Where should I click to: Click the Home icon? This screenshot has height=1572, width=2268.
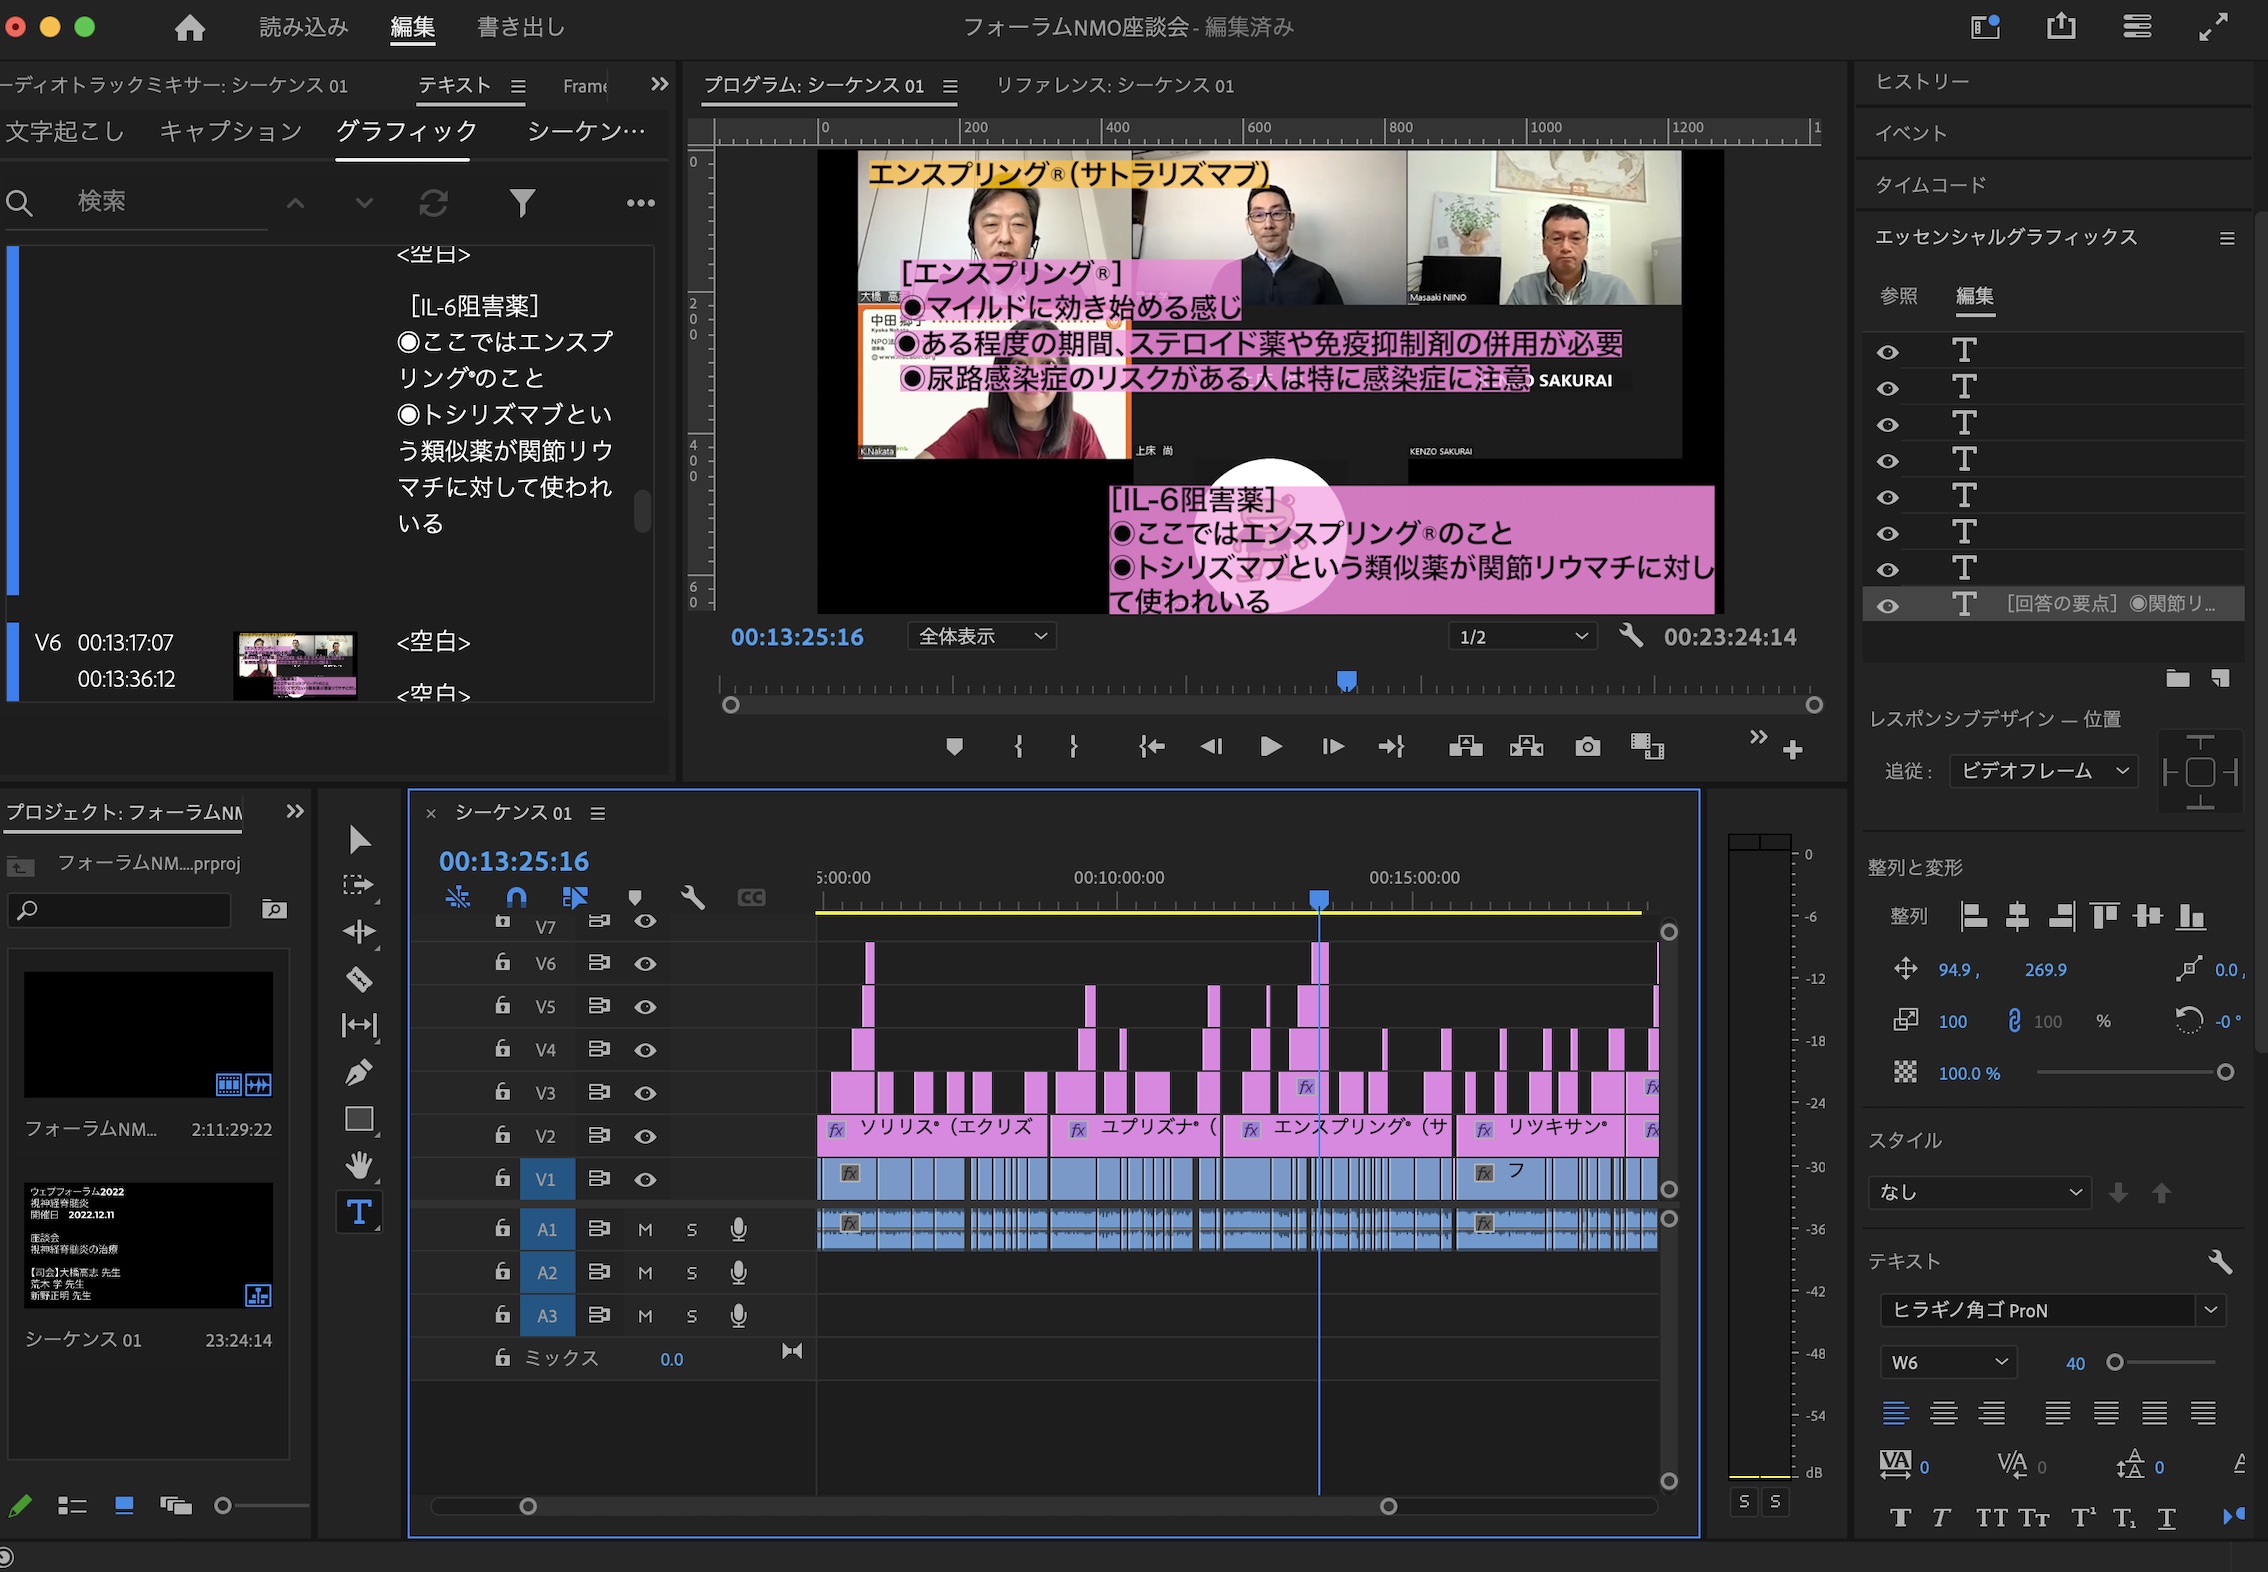pyautogui.click(x=190, y=28)
